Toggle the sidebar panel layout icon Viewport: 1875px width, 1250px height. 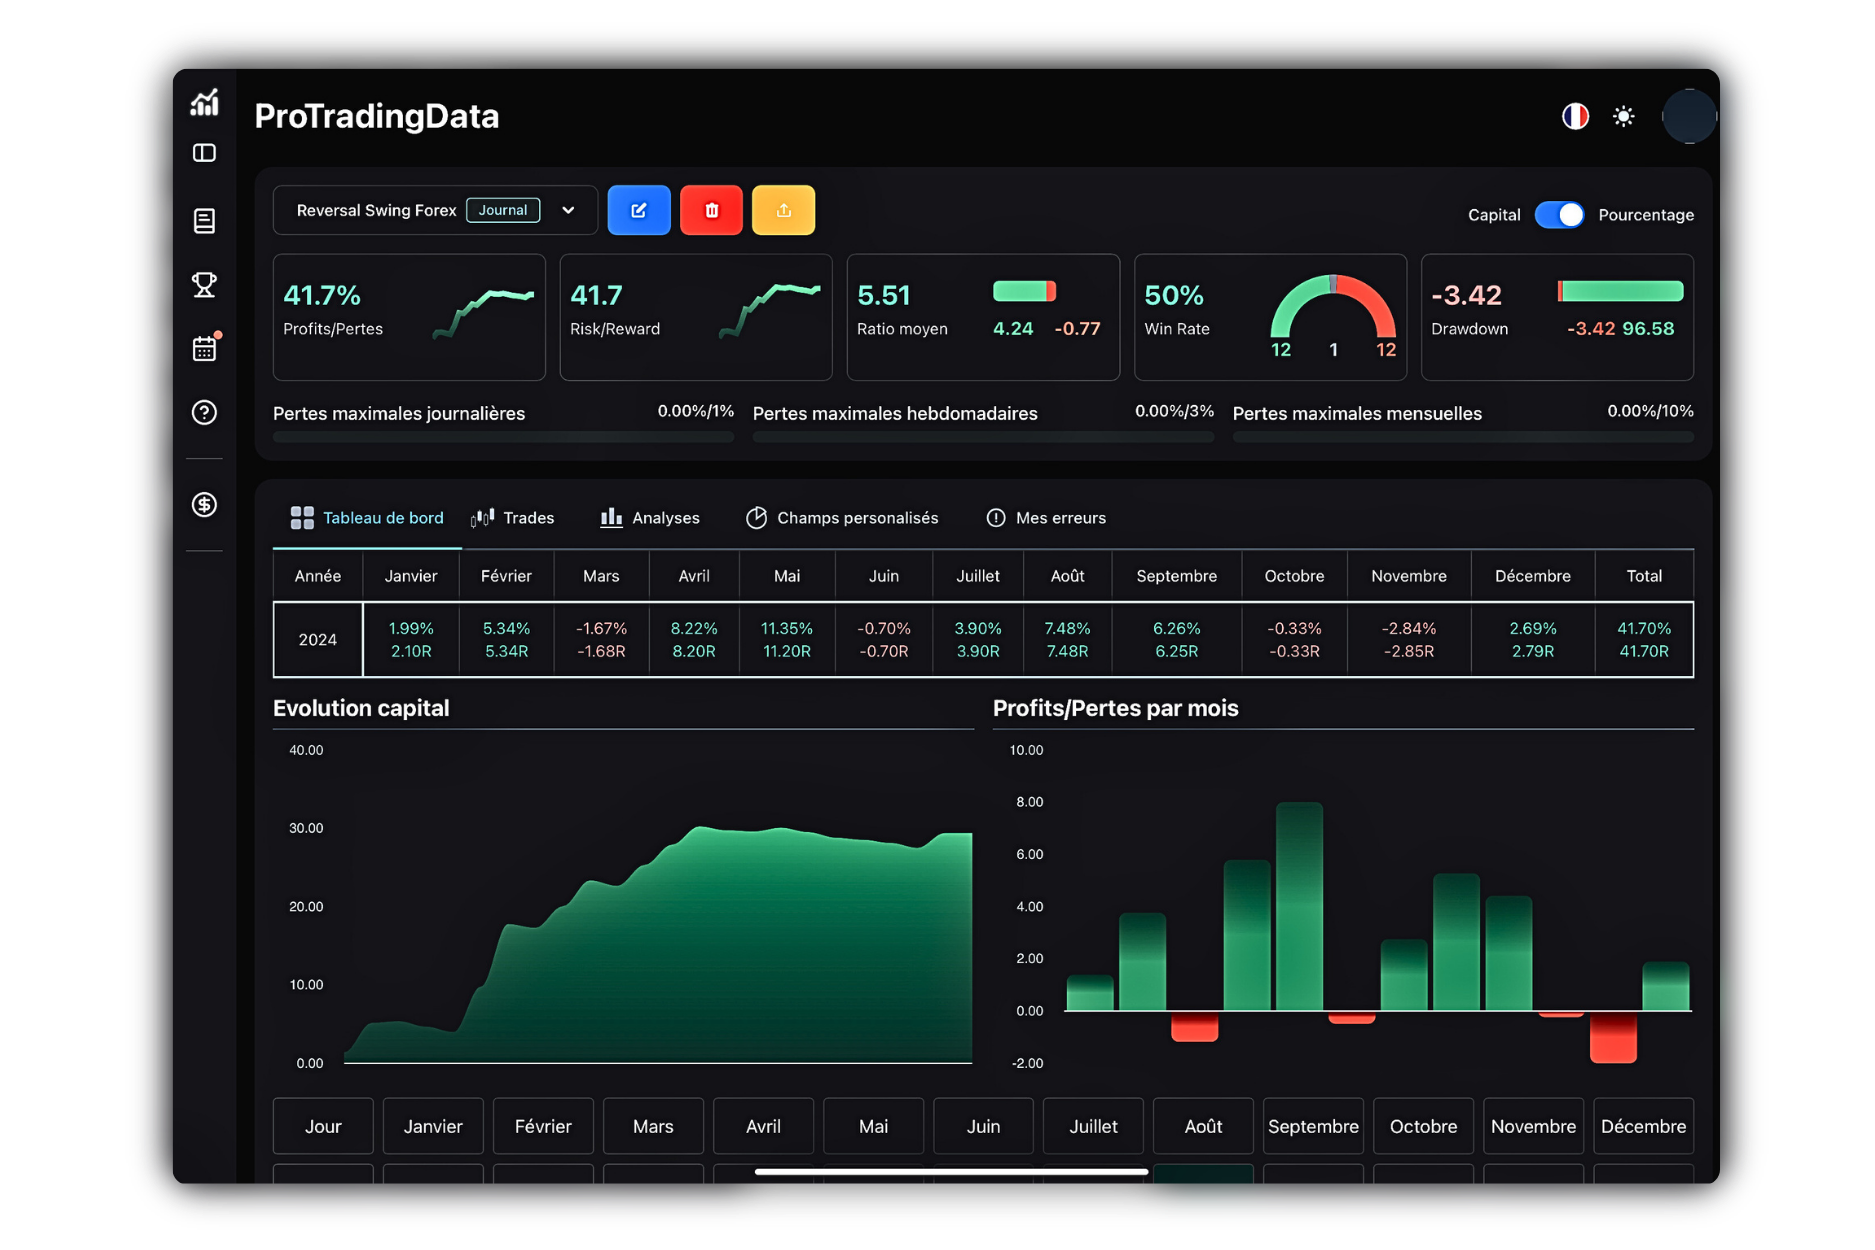tap(204, 153)
